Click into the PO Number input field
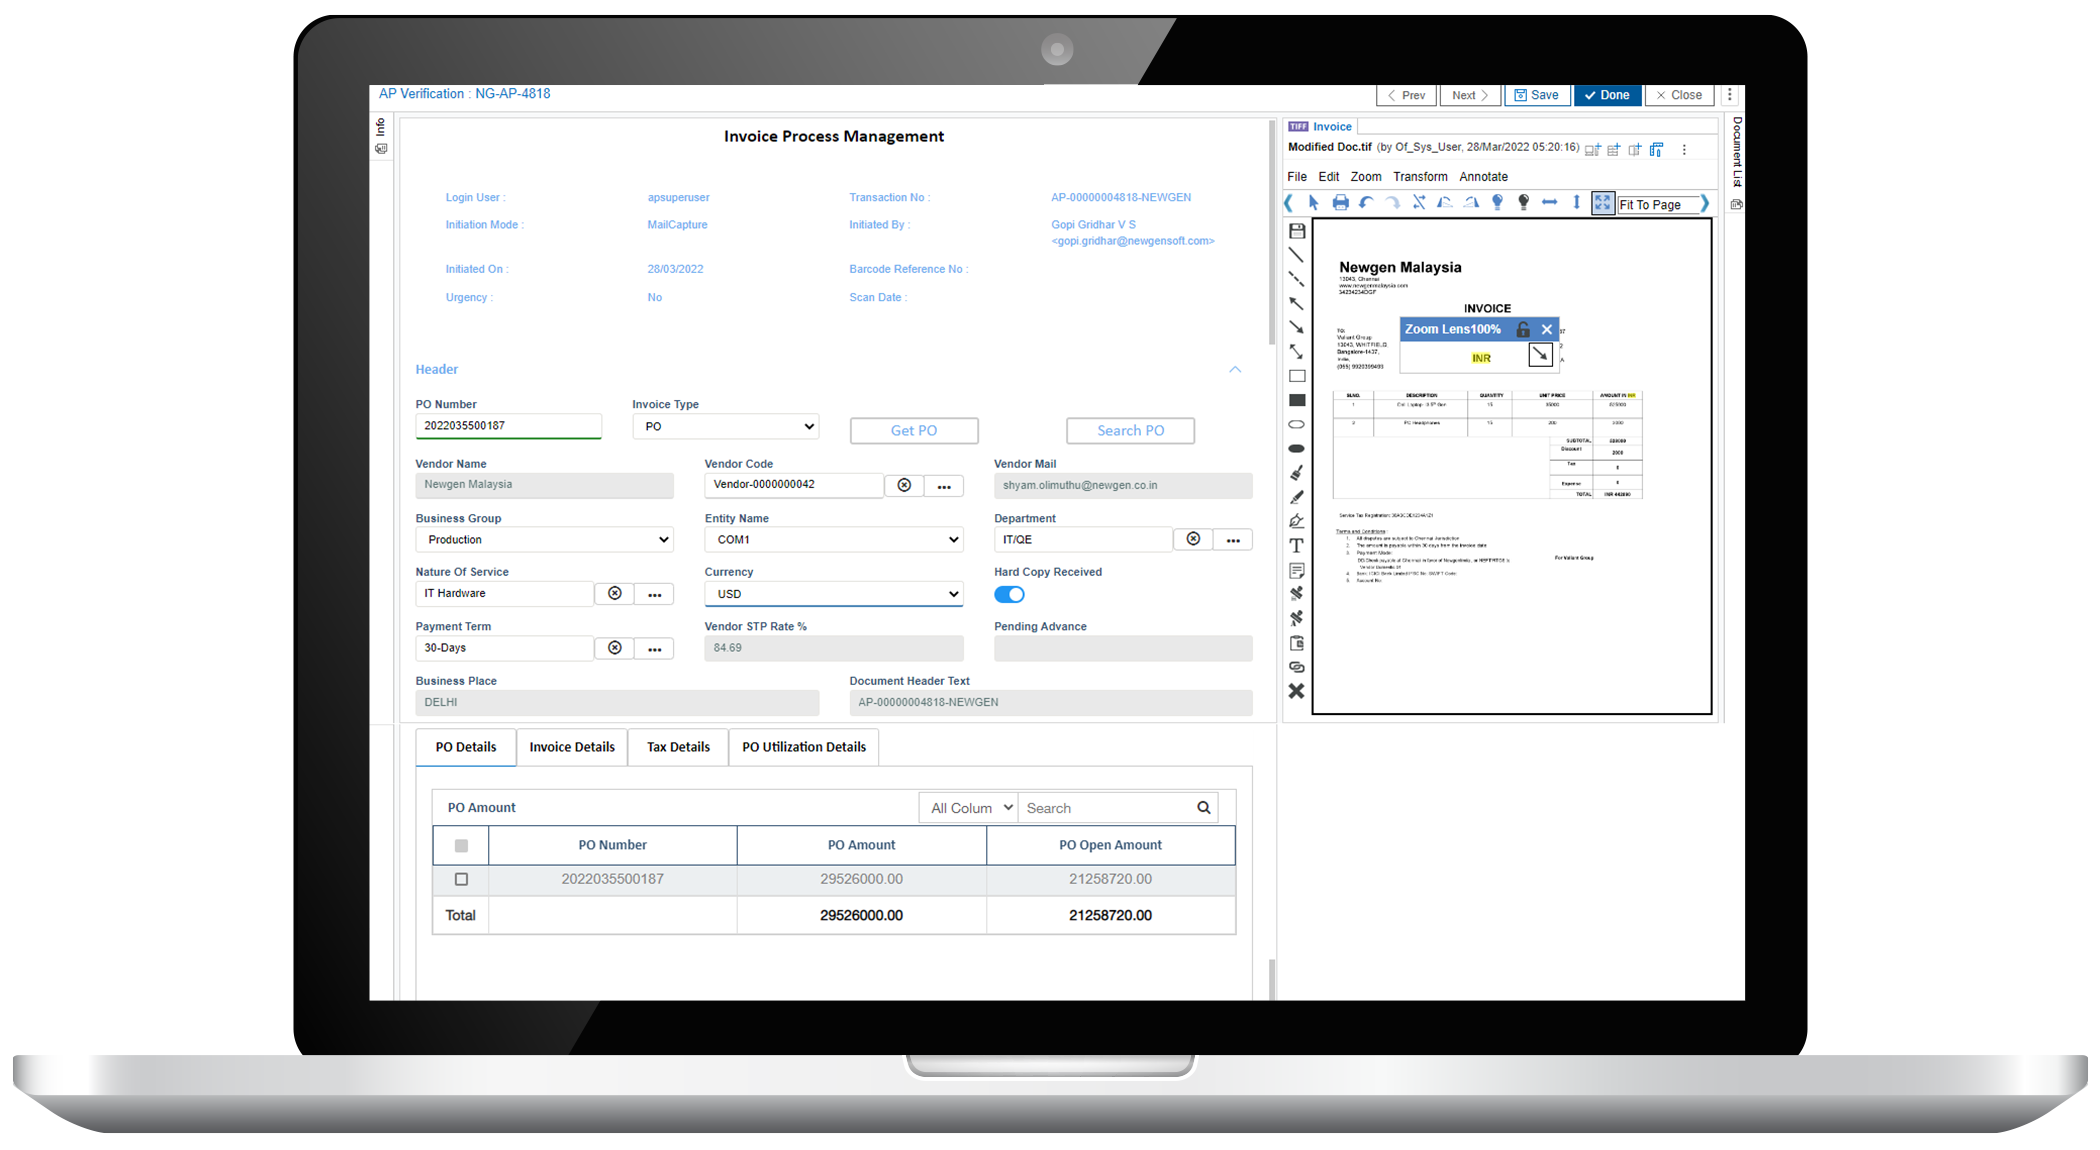 coord(508,426)
